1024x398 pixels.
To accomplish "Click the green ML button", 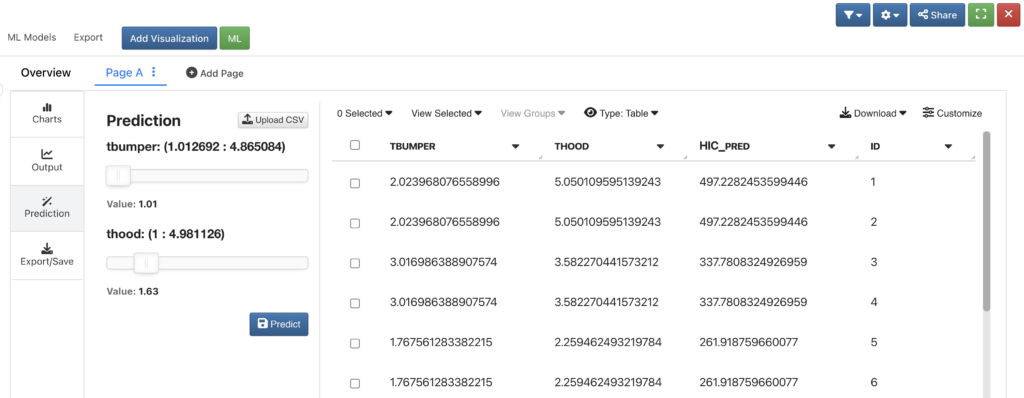I will pos(234,39).
